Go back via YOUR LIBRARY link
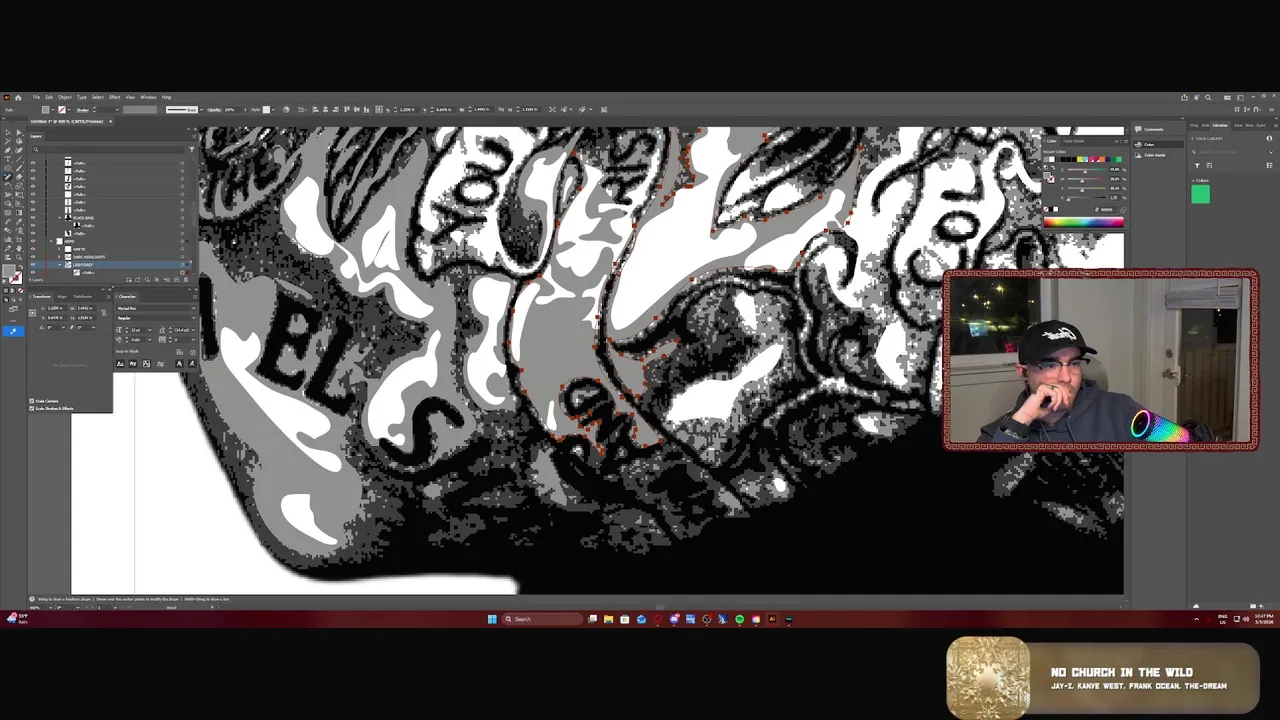The height and width of the screenshot is (720, 1280). click(1209, 138)
